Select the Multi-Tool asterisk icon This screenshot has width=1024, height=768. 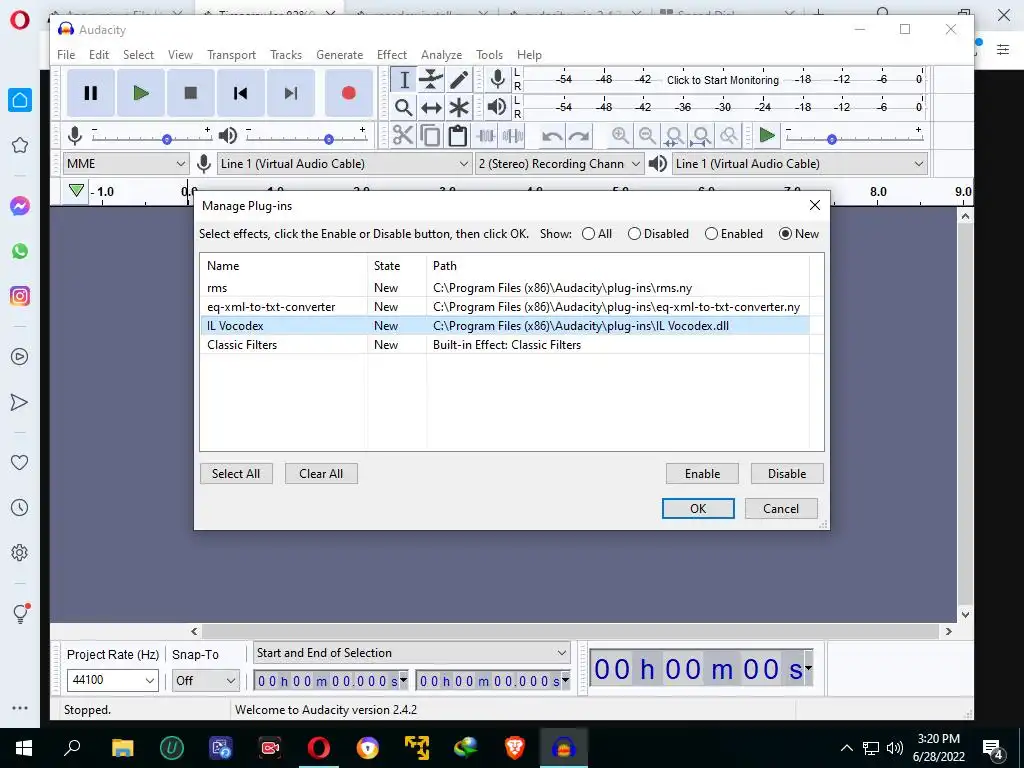click(459, 107)
